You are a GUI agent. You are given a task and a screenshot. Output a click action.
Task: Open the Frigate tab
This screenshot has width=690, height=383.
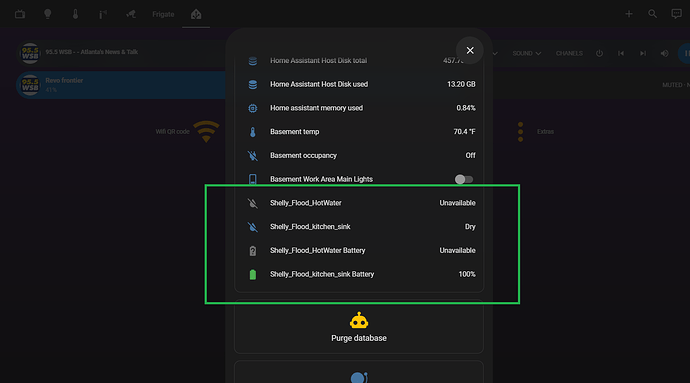click(163, 14)
